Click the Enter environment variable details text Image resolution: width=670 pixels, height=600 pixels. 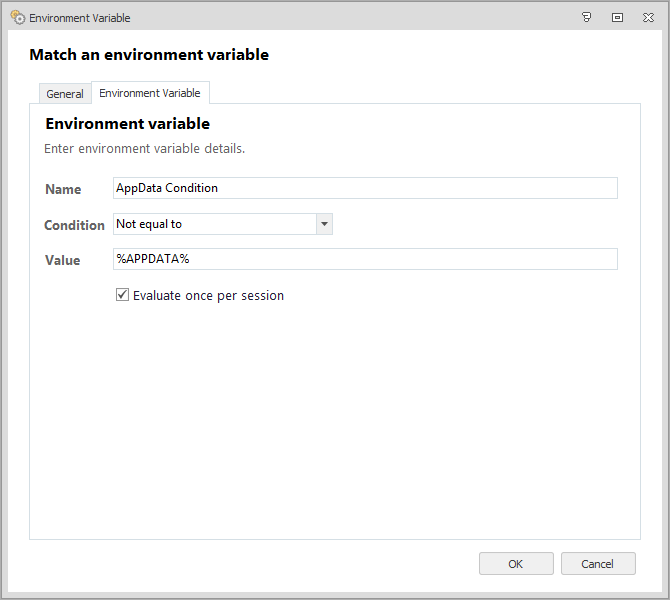[145, 149]
